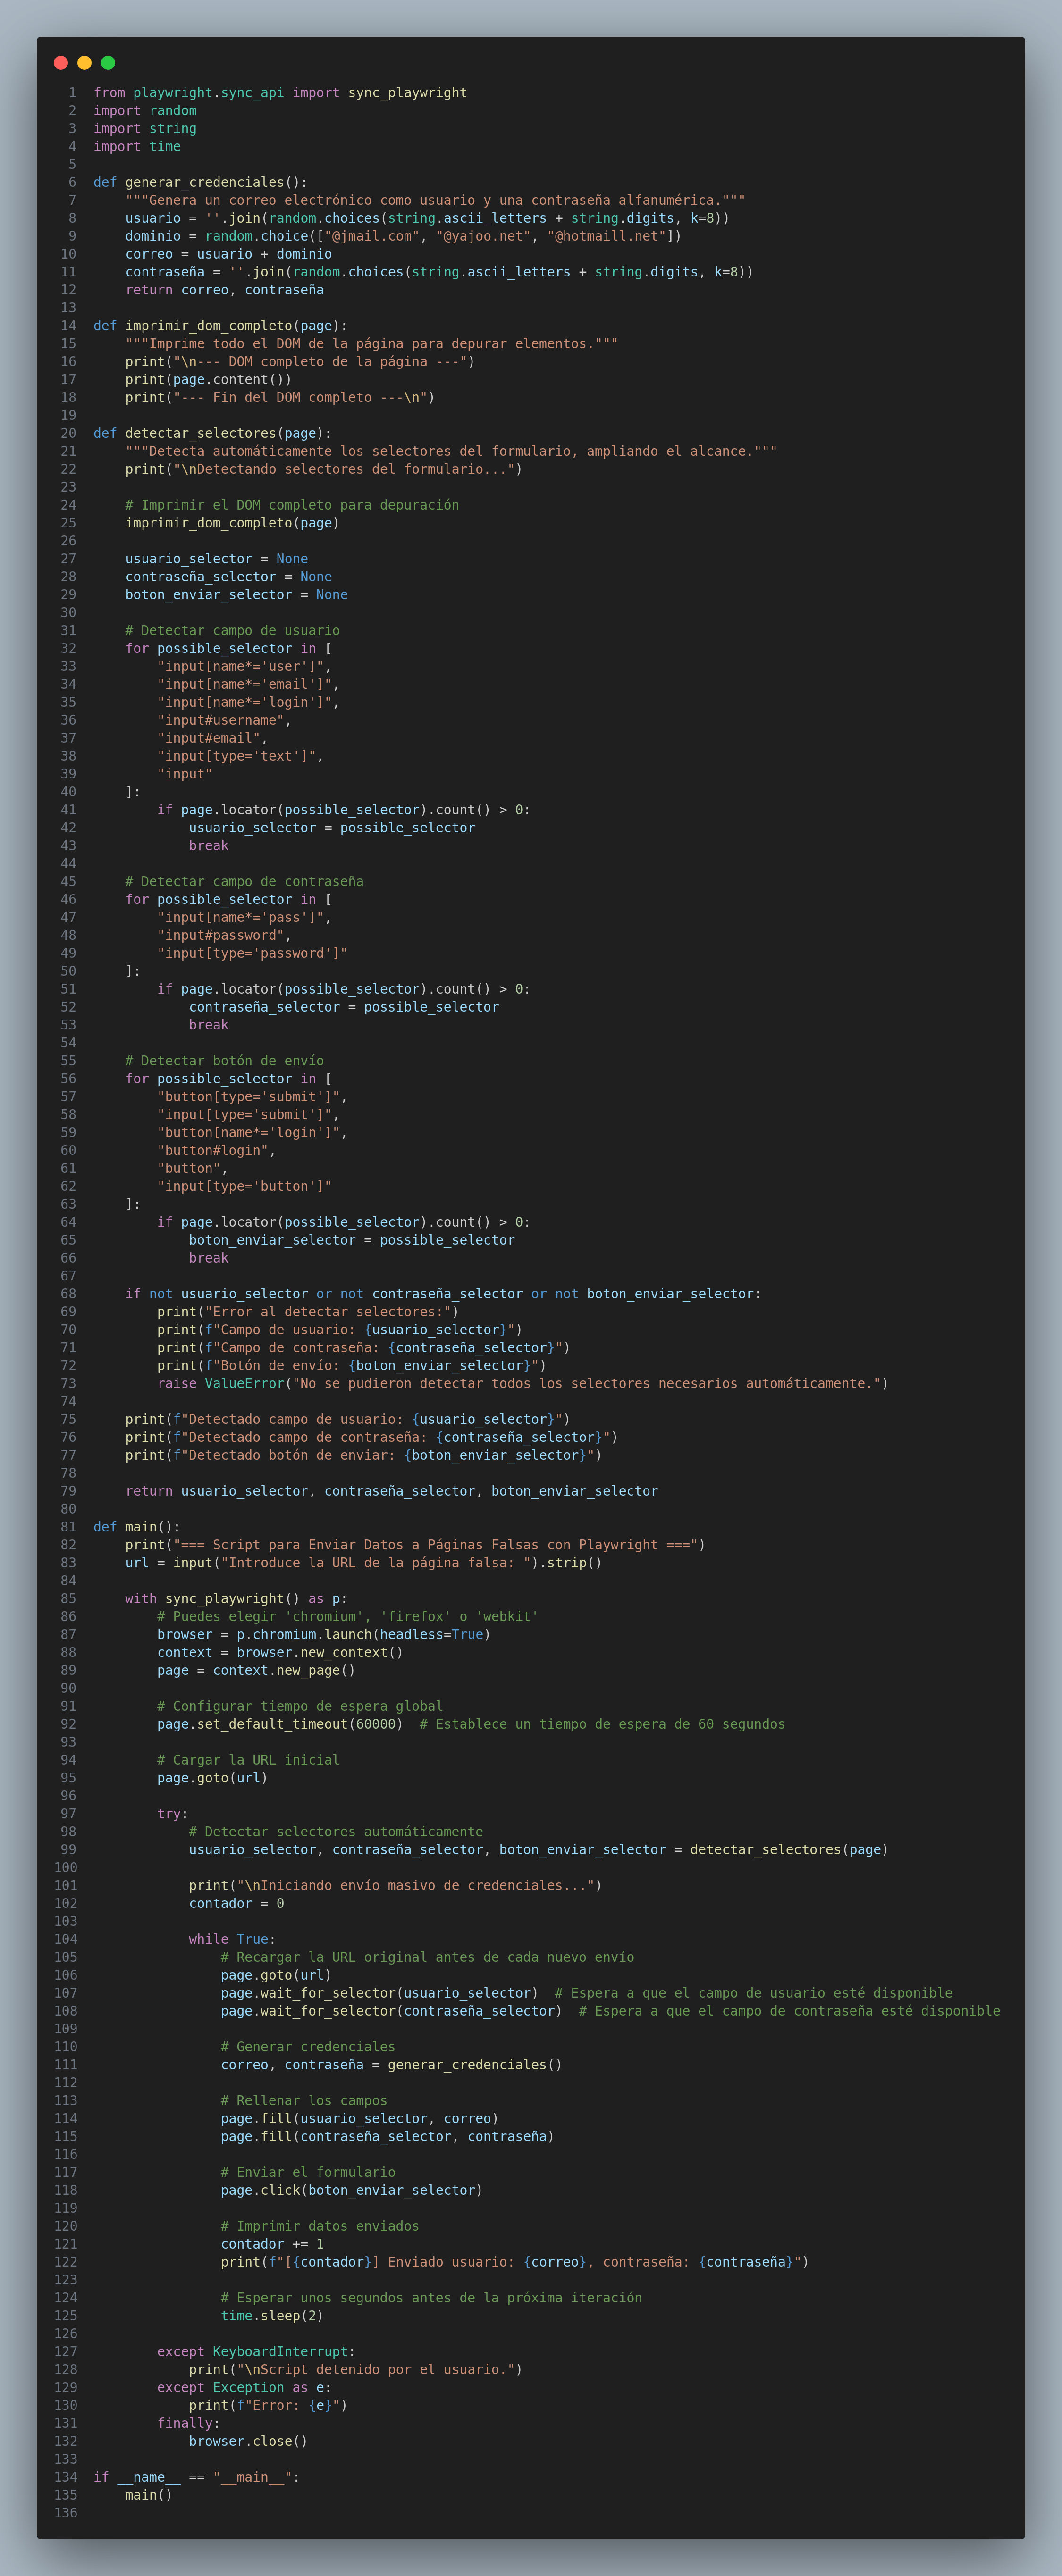Click 'page = context.new_page()' line
Screen dimensions: 1062x2576
[x=256, y=1671]
